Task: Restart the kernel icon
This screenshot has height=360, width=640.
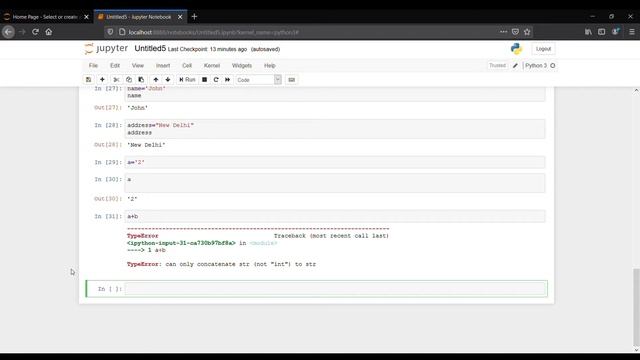Action: [216, 80]
